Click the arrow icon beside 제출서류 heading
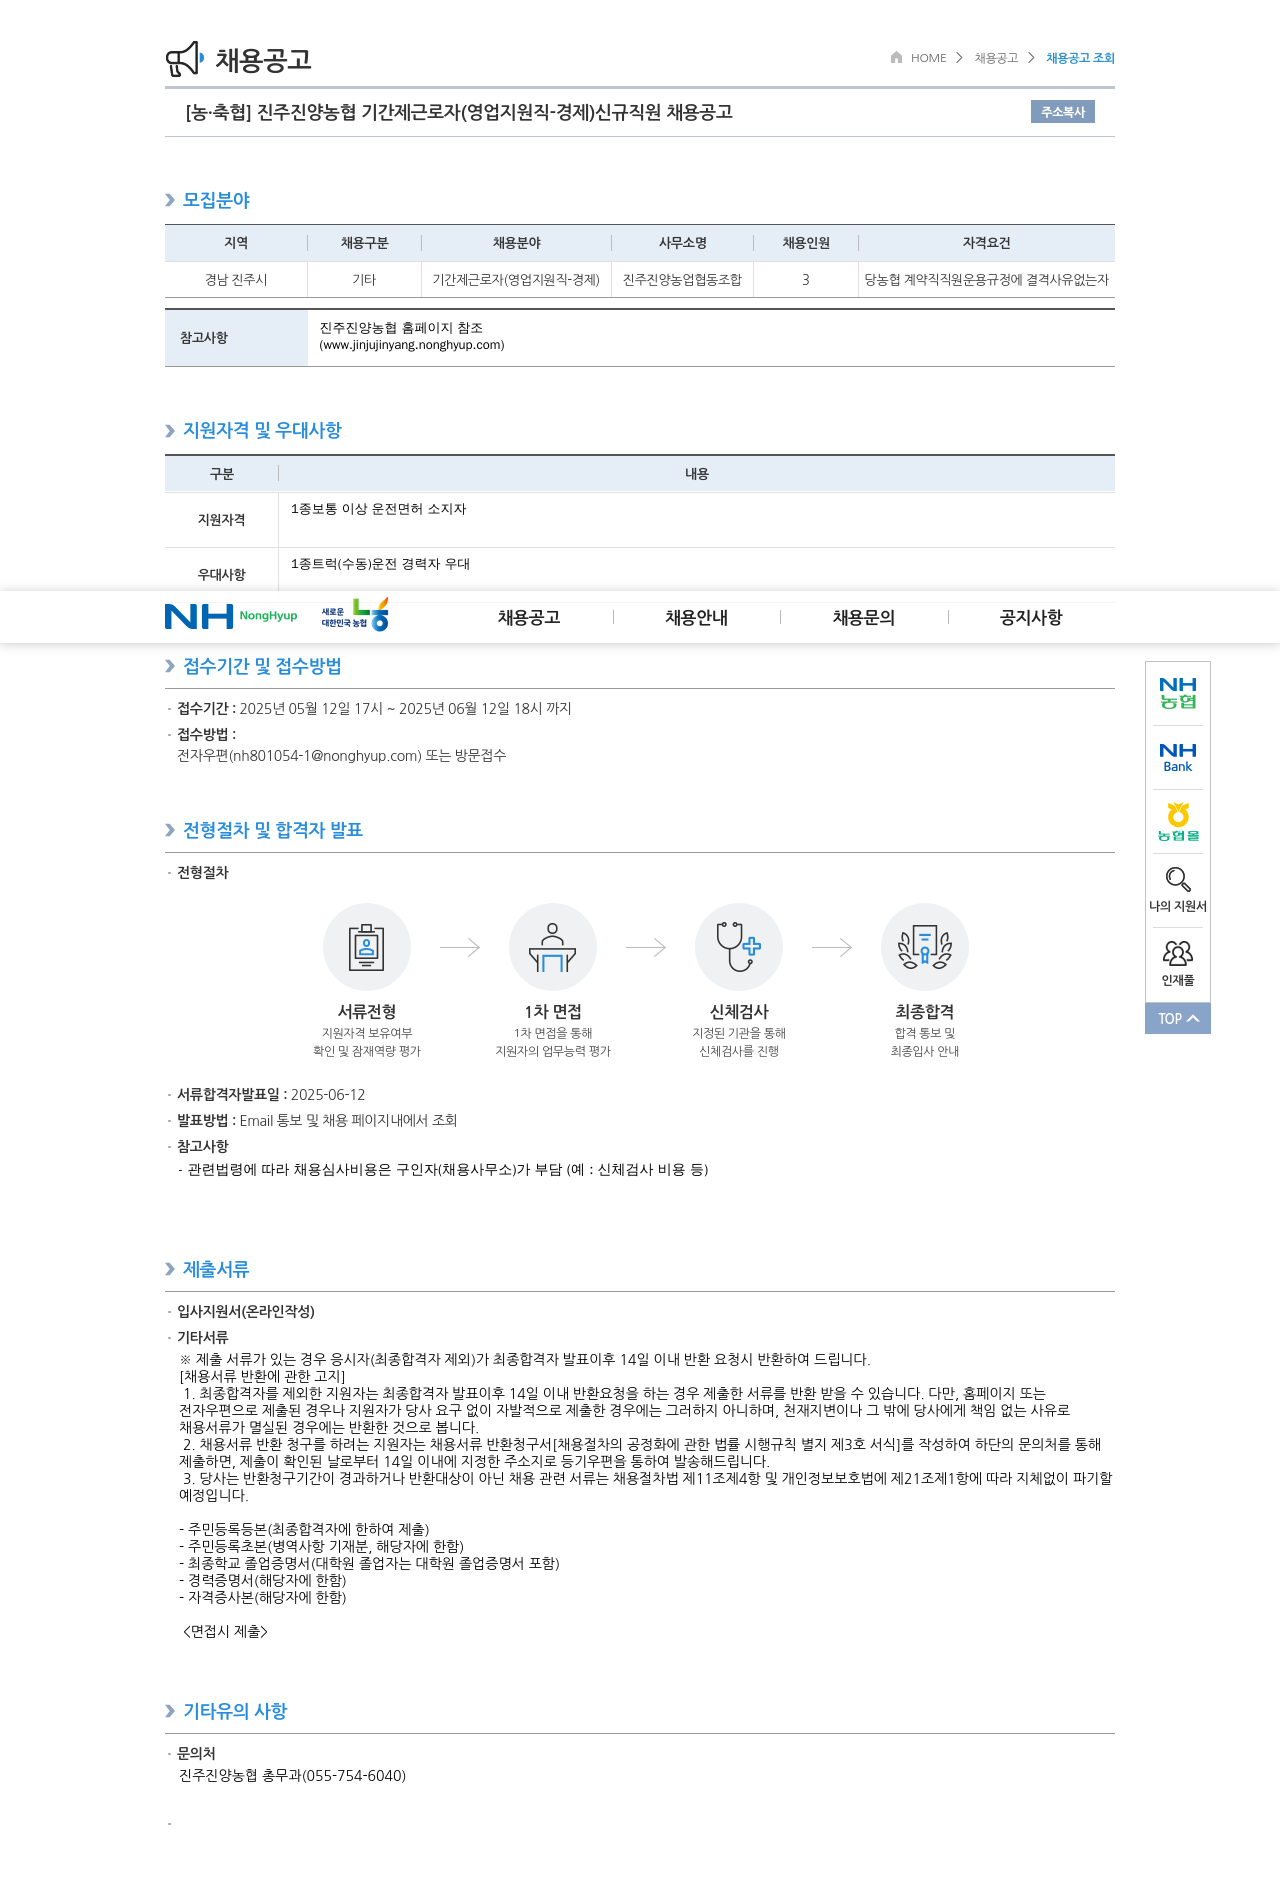 pos(170,1269)
